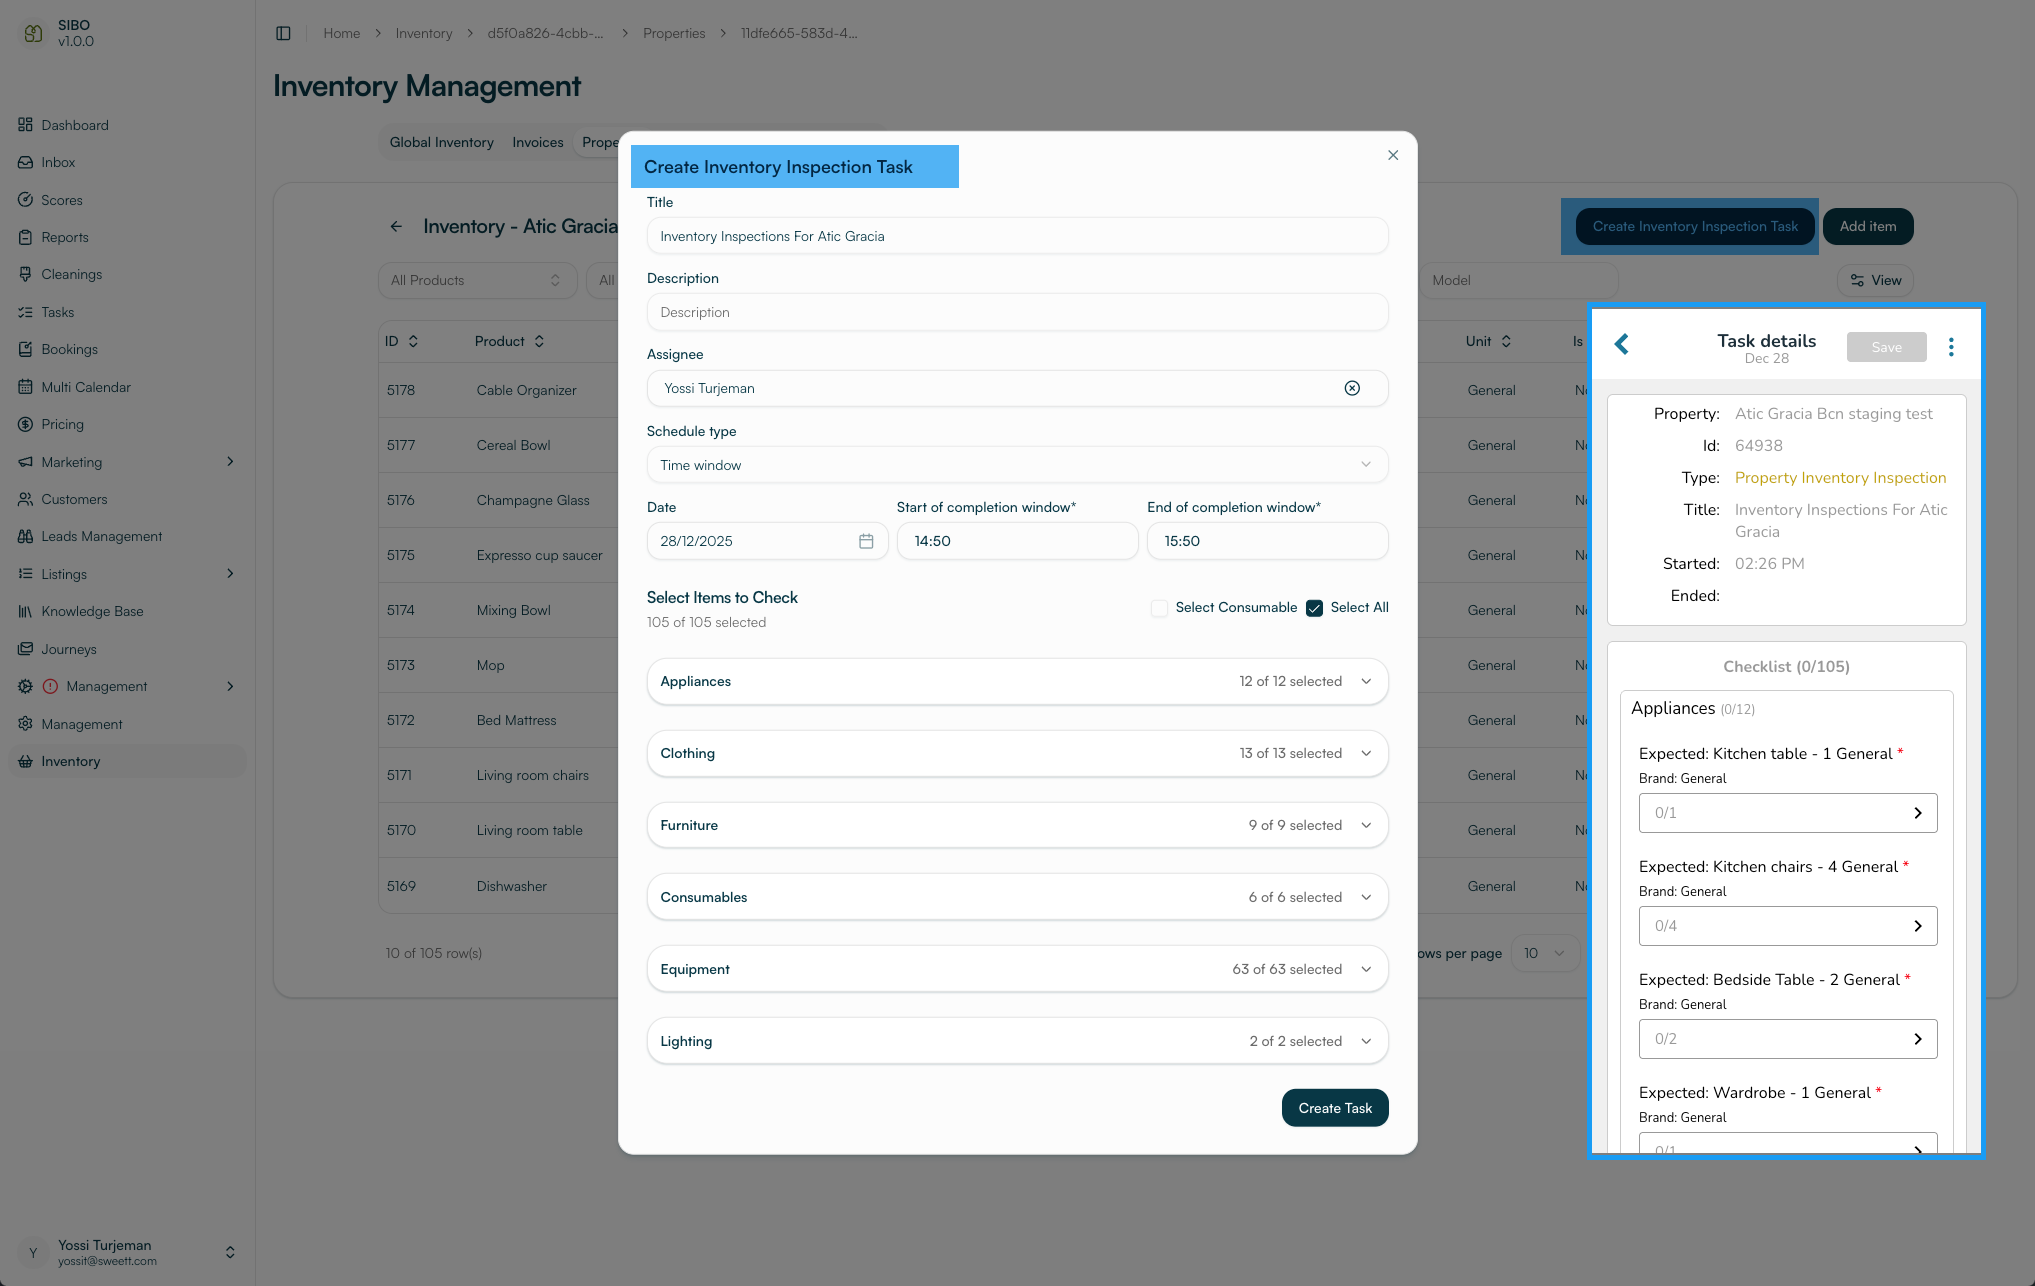Open the task details three-dot menu
The image size is (2035, 1286).
(1950, 347)
